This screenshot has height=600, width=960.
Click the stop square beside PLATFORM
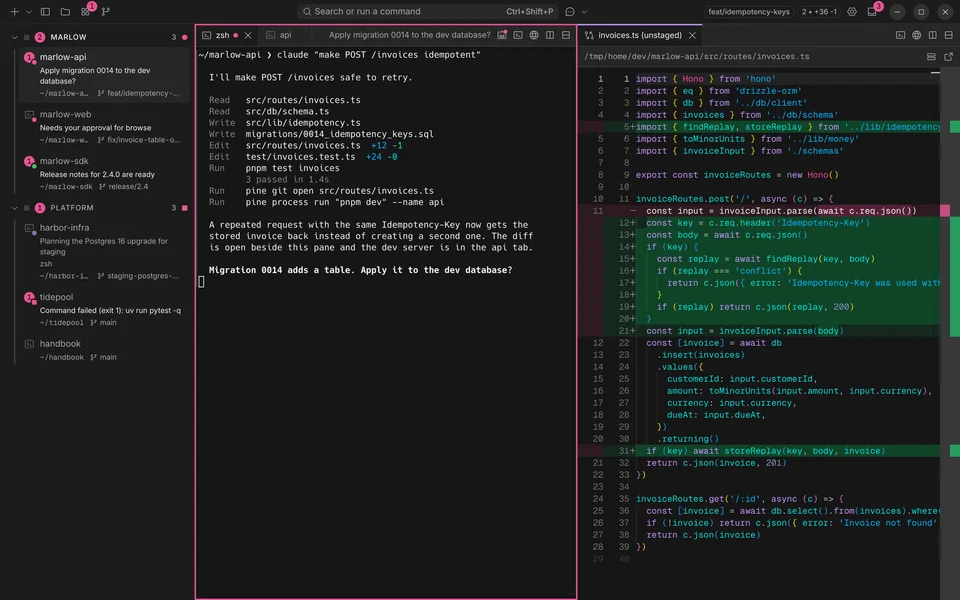point(26,208)
